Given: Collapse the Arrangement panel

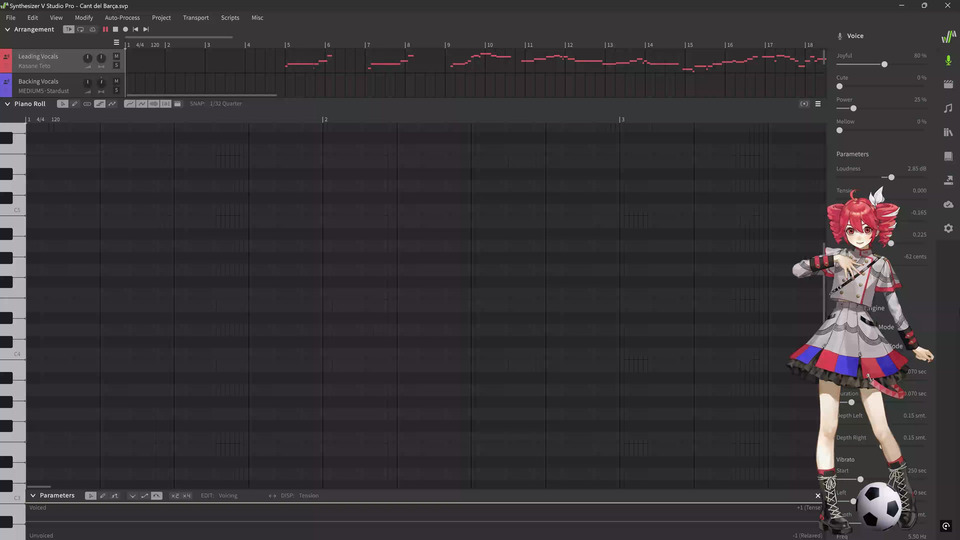Looking at the screenshot, I should click(7, 29).
